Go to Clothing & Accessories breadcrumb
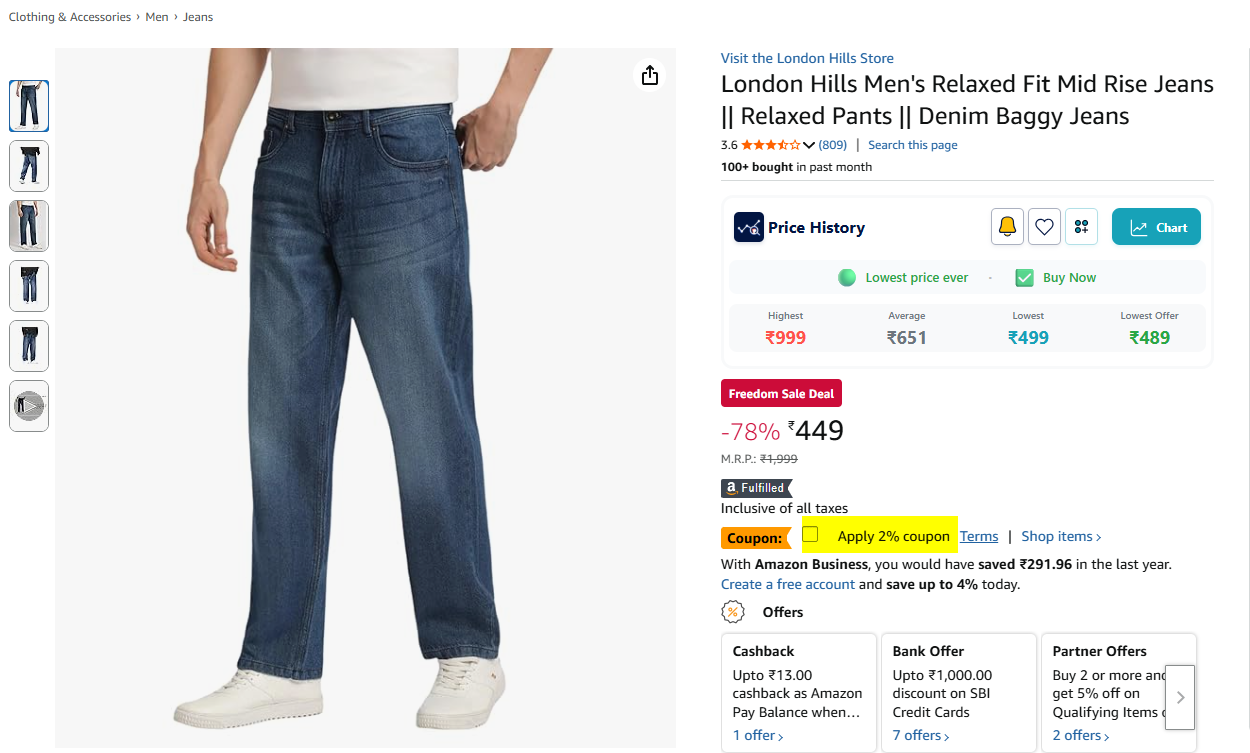Viewport: 1250px width, 753px height. (x=70, y=17)
